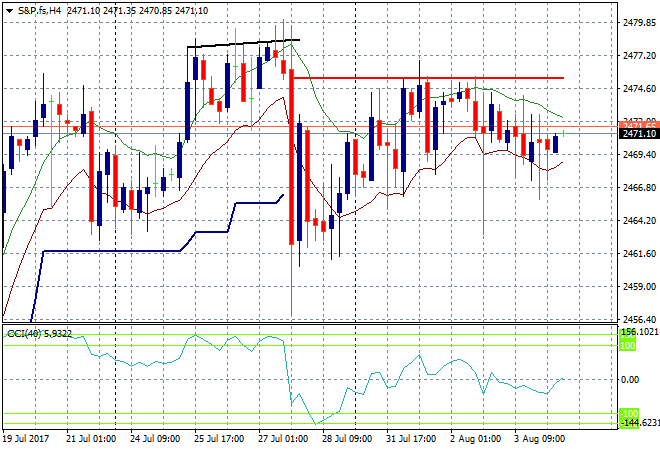Select the 3 Aug 09:00 time label
The image size is (660, 450).
tap(541, 439)
